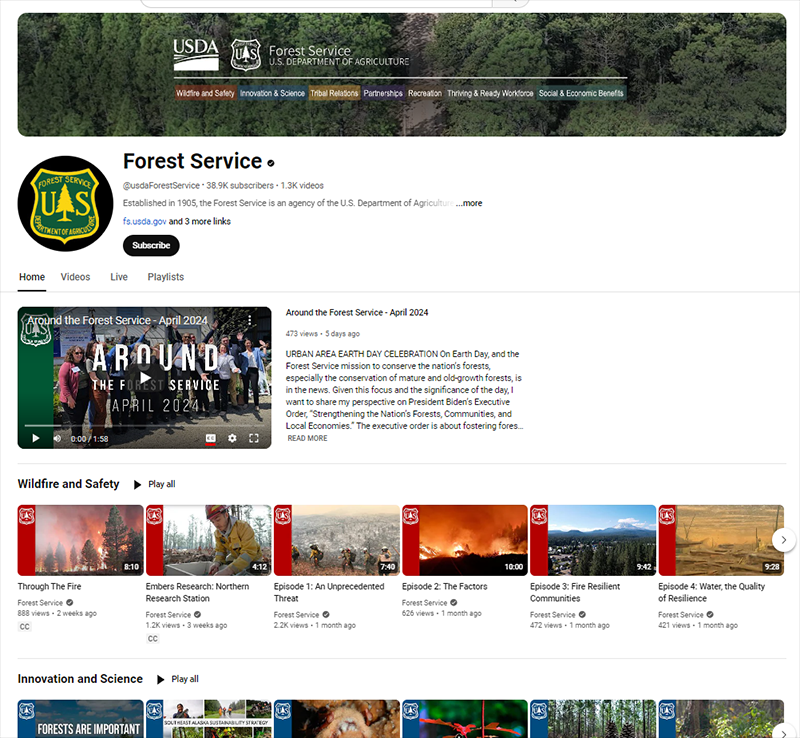This screenshot has height=738, width=800.
Task: Click the Play all icon for Wildfire and Safety
Action: (138, 484)
